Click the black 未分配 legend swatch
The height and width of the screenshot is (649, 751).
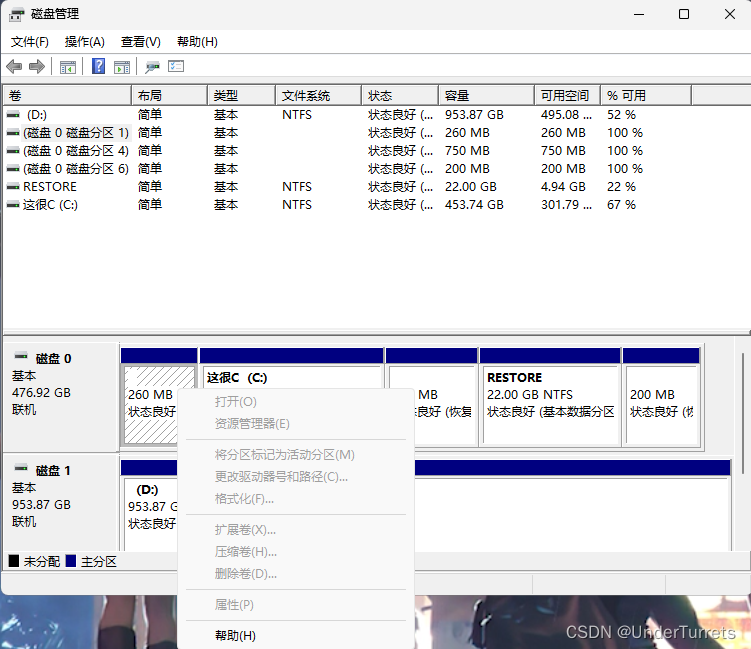tap(14, 561)
